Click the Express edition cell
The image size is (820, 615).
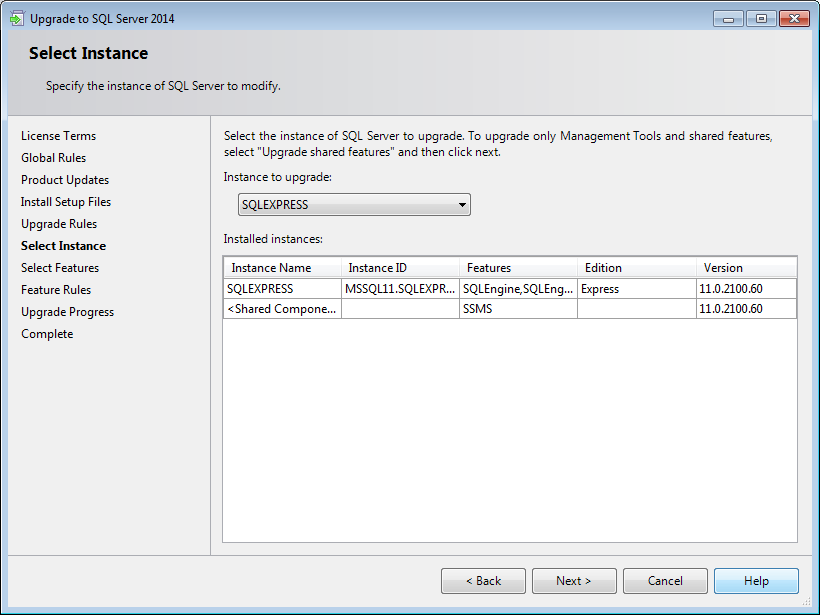[x=637, y=289]
